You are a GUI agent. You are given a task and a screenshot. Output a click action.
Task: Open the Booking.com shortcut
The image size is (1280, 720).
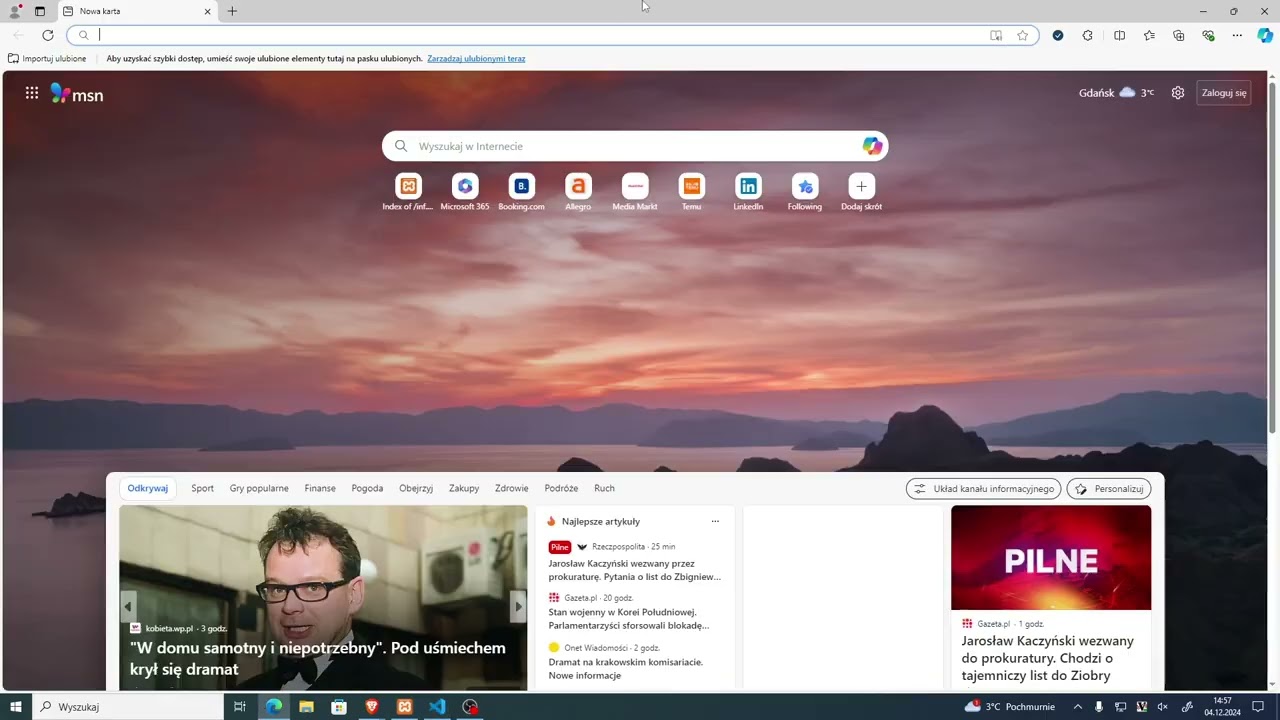coord(521,192)
